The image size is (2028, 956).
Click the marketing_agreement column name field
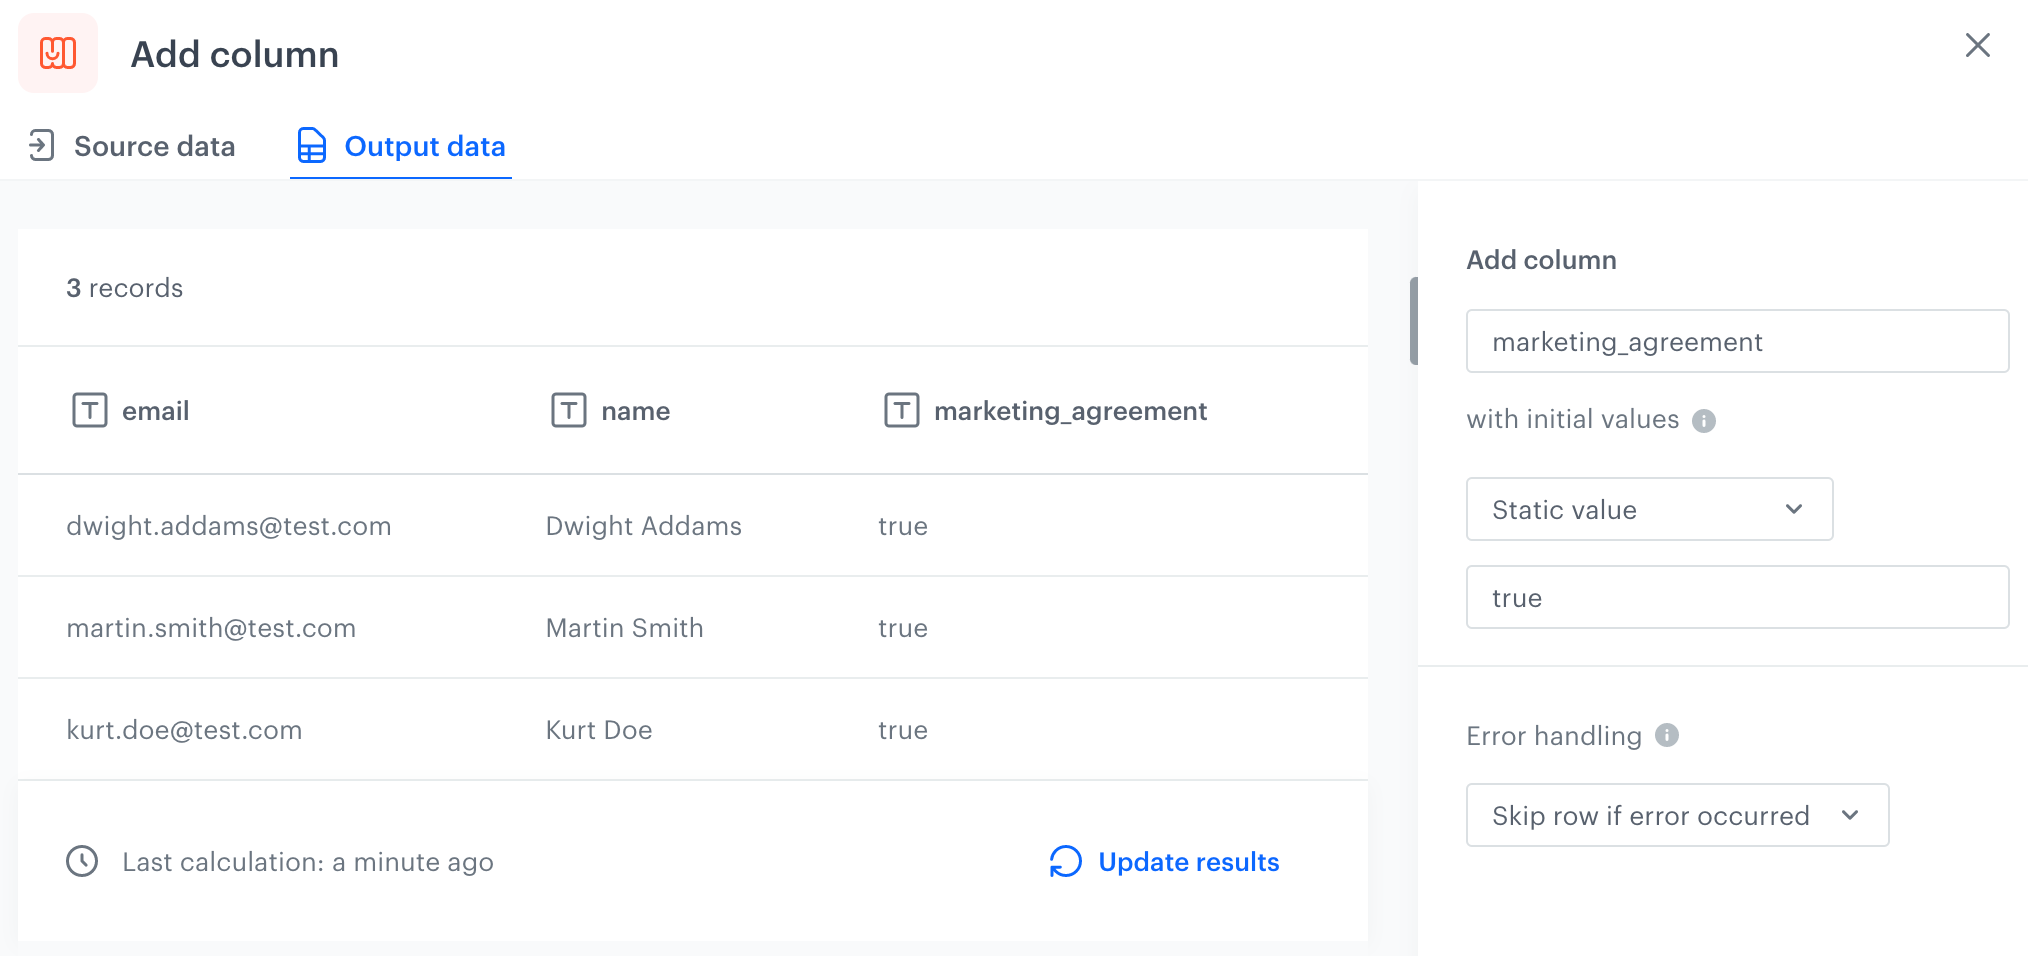[x=1737, y=341]
